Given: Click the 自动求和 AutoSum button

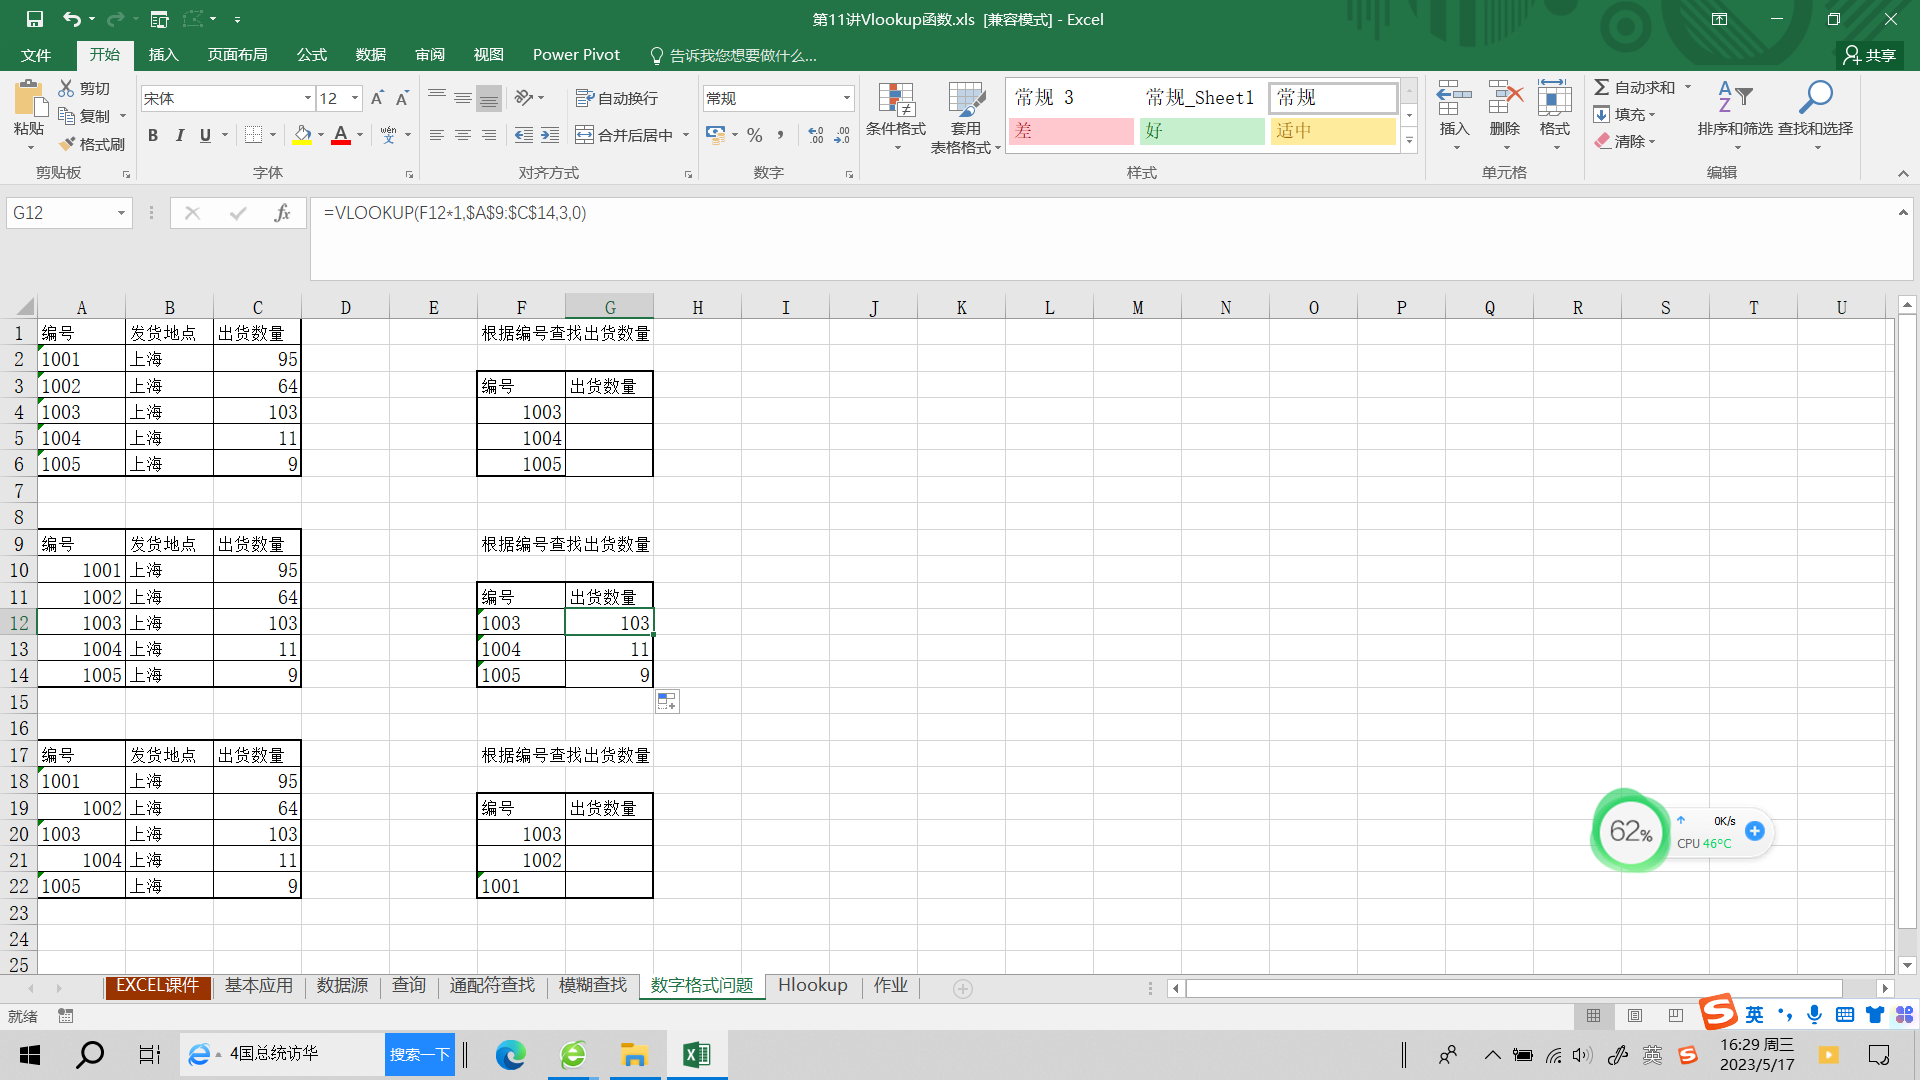Looking at the screenshot, I should coord(1635,88).
